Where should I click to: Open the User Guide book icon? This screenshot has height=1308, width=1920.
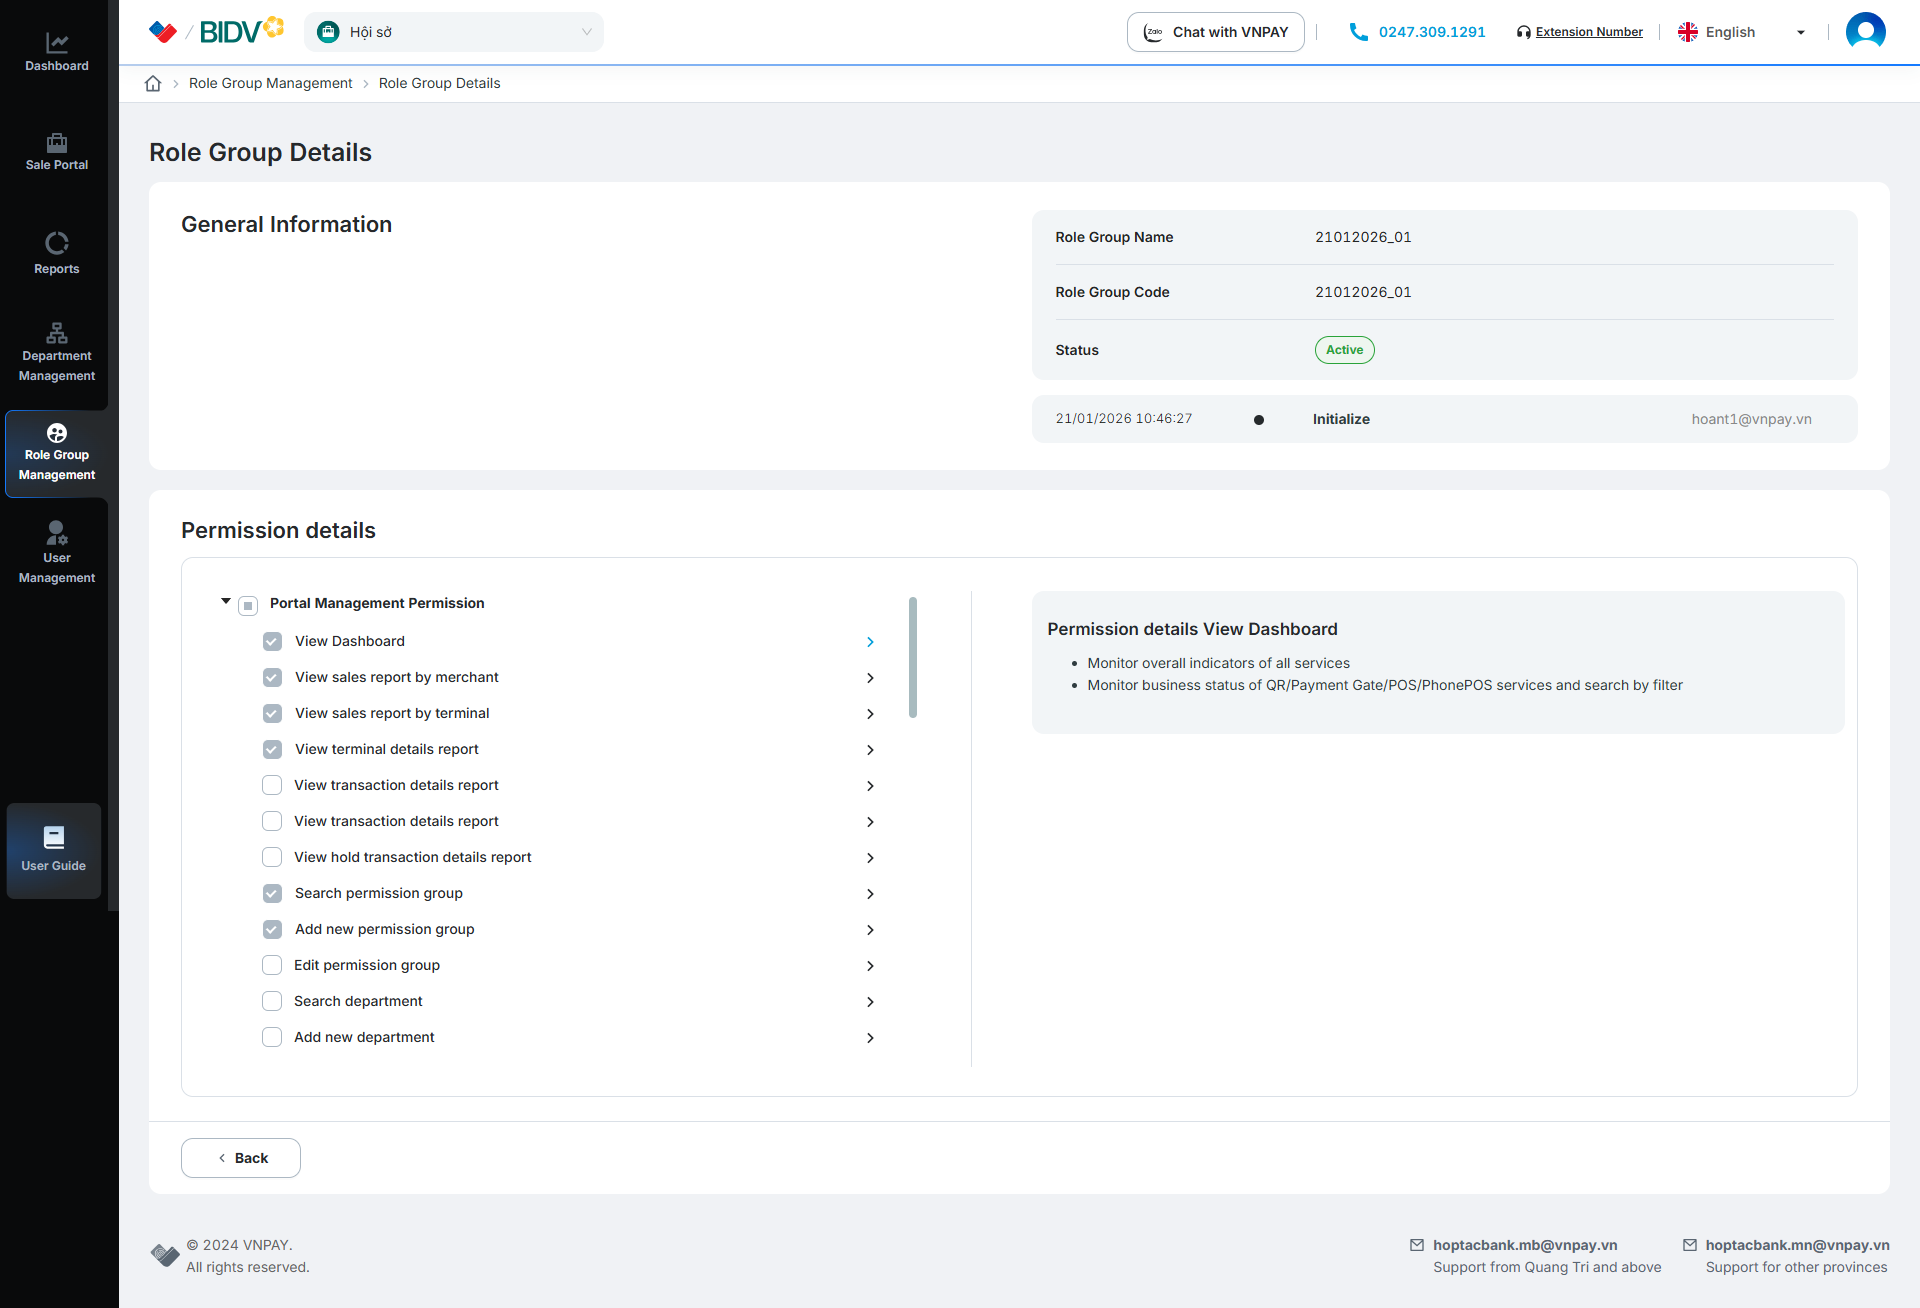54,837
